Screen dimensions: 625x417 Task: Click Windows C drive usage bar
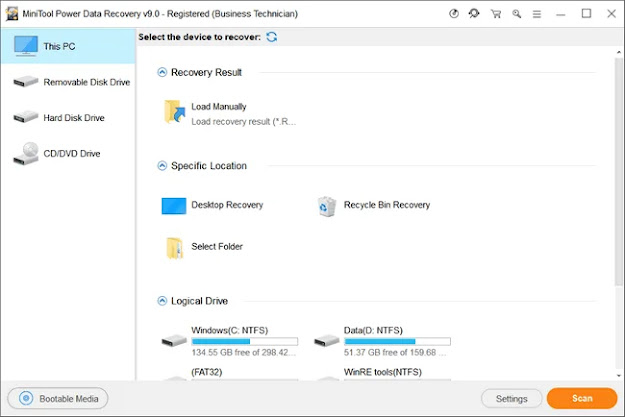[x=245, y=341]
